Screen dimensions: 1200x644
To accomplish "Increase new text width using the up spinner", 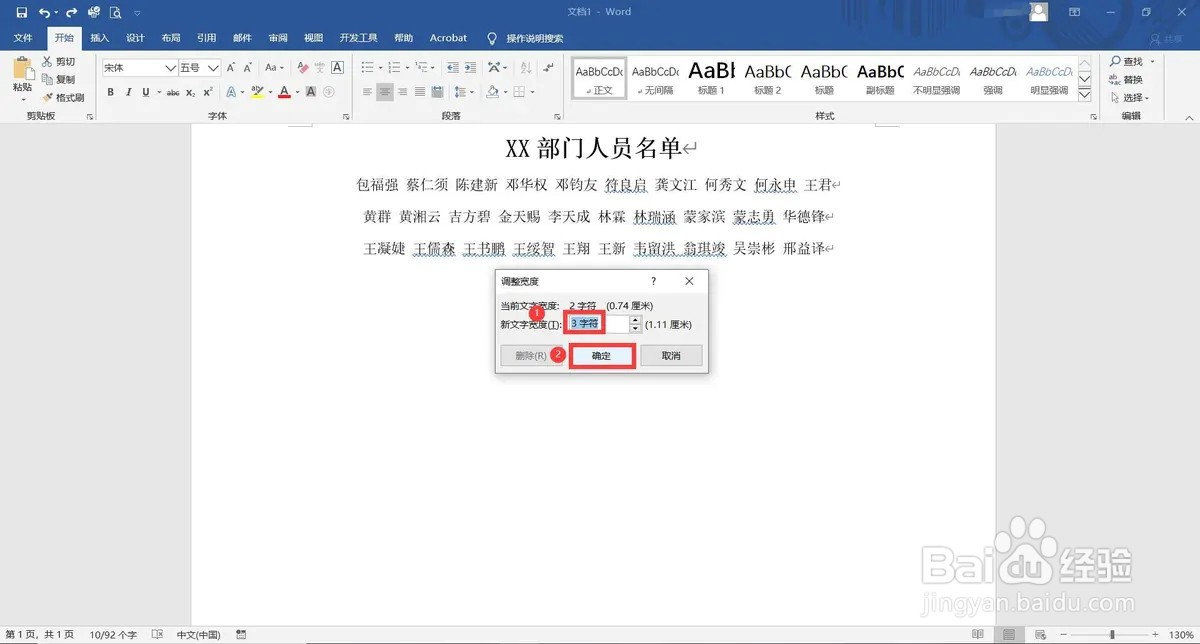I will [635, 320].
